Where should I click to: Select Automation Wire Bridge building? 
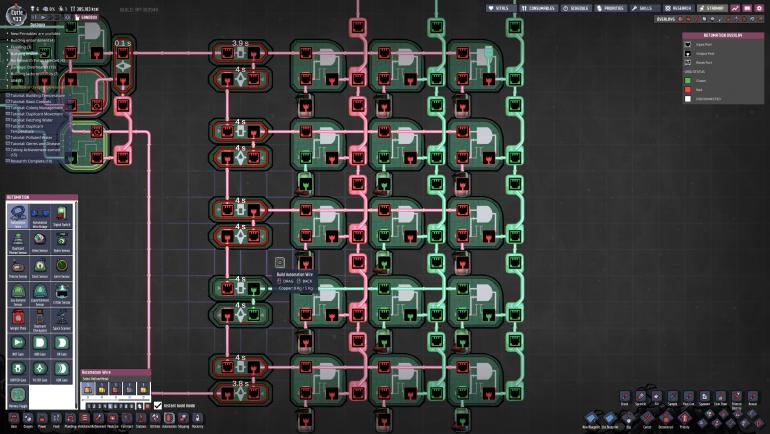[40, 216]
